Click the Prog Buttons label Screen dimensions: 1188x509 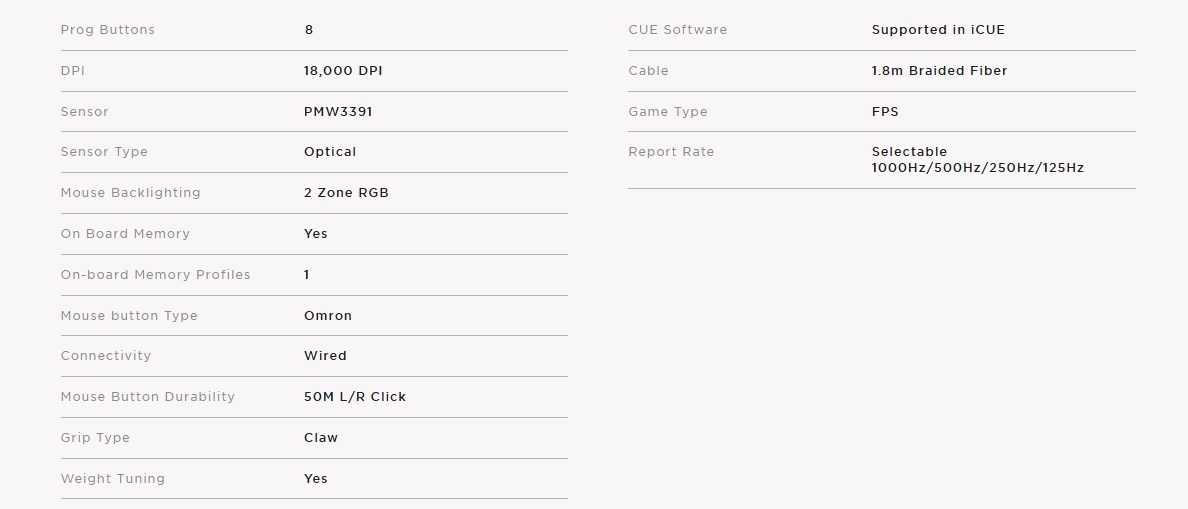(x=108, y=30)
